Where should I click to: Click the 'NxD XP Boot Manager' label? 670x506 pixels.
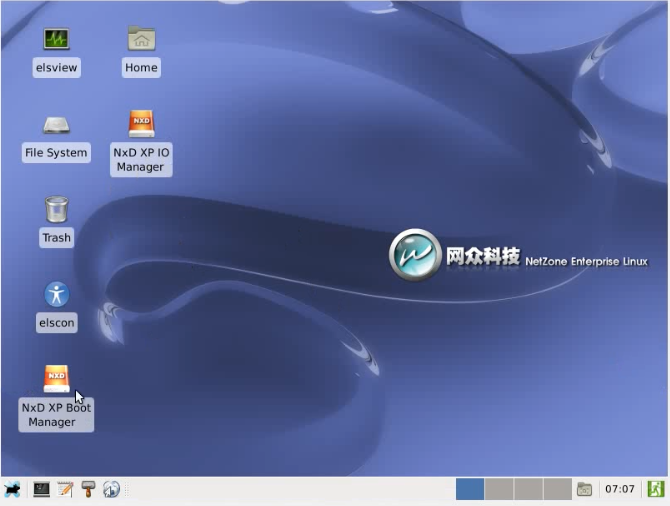tap(56, 415)
